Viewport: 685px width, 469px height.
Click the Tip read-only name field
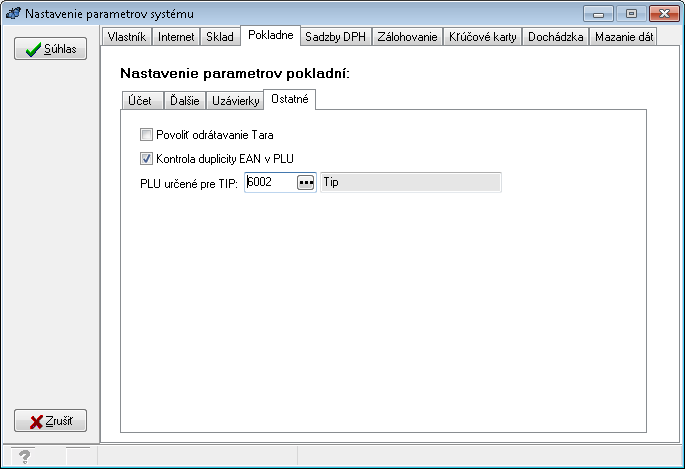pyautogui.click(x=411, y=182)
